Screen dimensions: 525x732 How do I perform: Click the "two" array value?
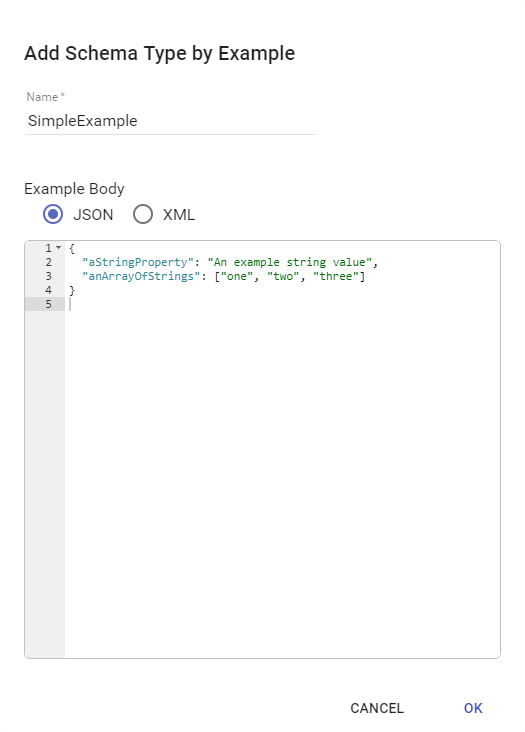click(283, 276)
